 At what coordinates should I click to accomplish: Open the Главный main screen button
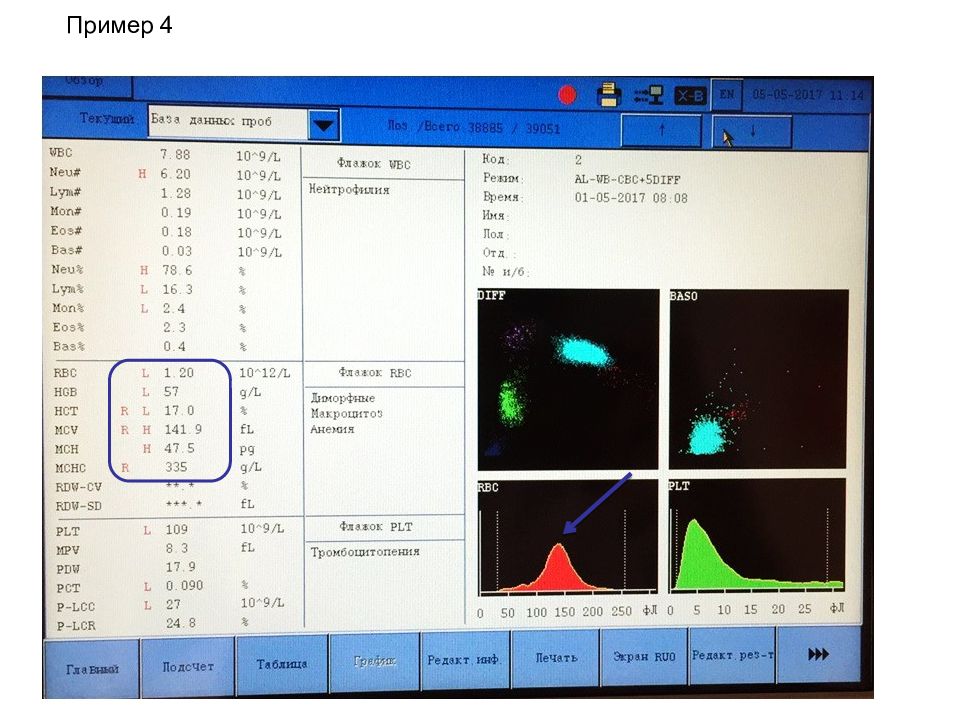coord(92,669)
